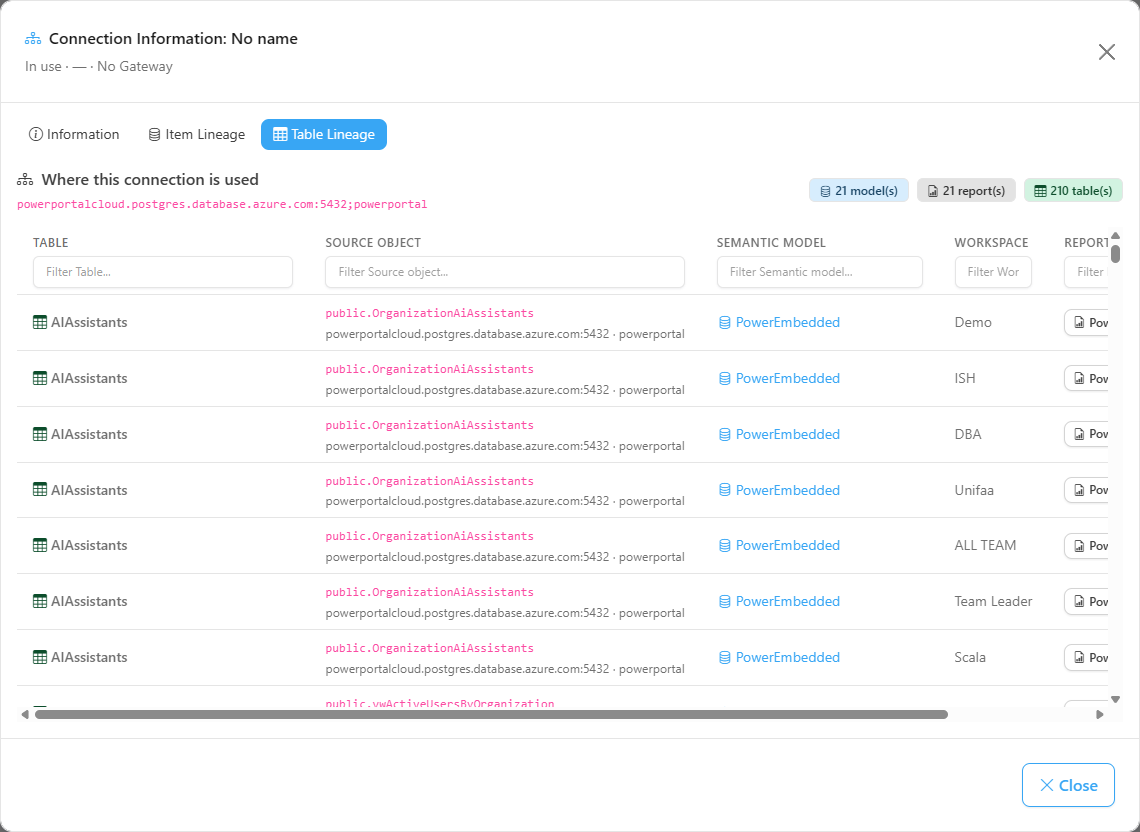The image size is (1140, 832).
Task: Open report button in Unifaa row
Action: (1086, 490)
